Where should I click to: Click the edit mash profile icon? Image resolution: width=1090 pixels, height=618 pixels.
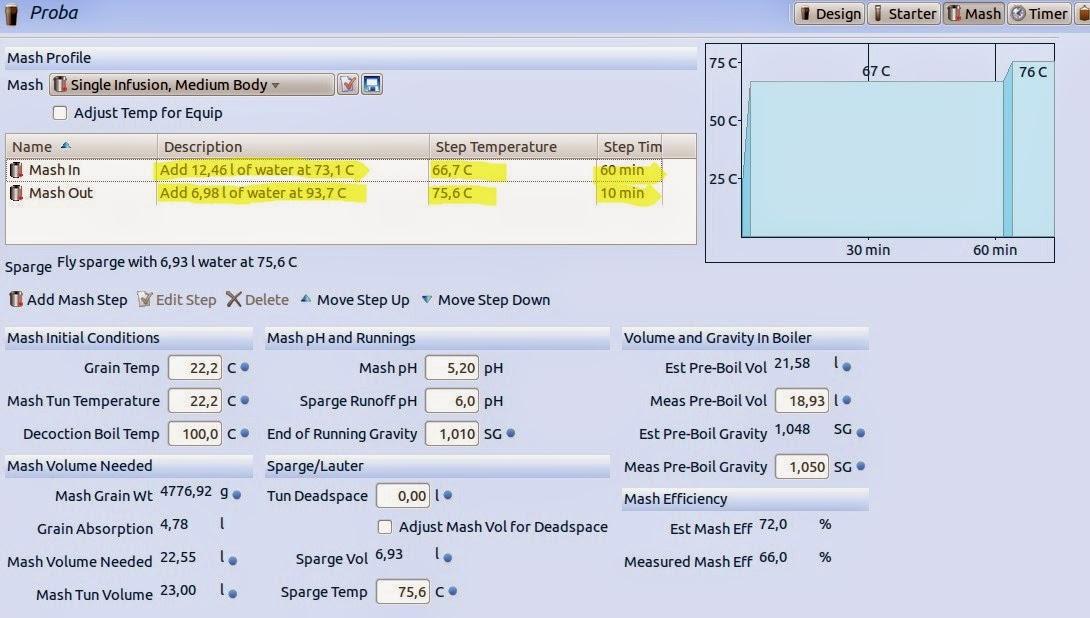click(348, 85)
